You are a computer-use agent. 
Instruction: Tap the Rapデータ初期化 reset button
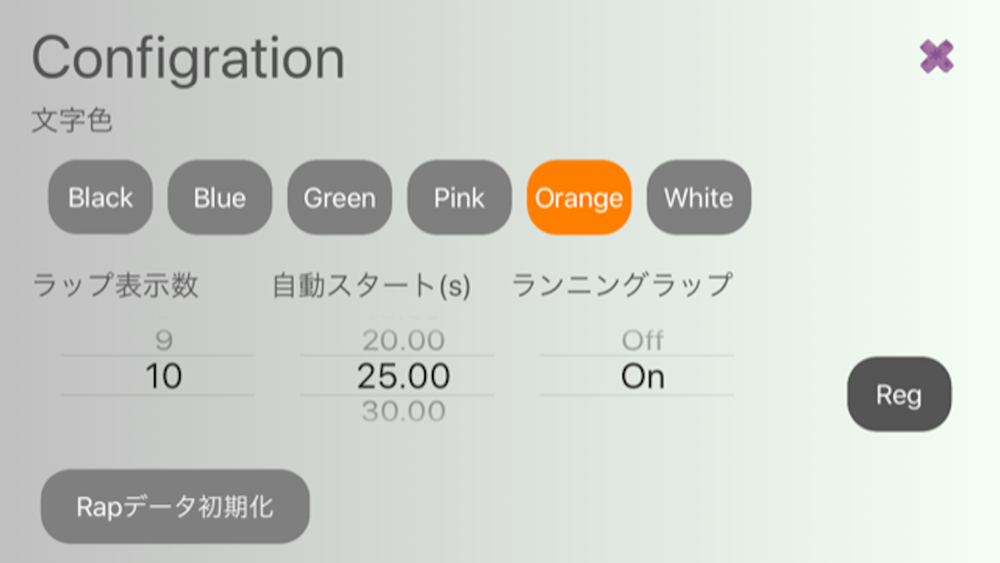click(175, 507)
